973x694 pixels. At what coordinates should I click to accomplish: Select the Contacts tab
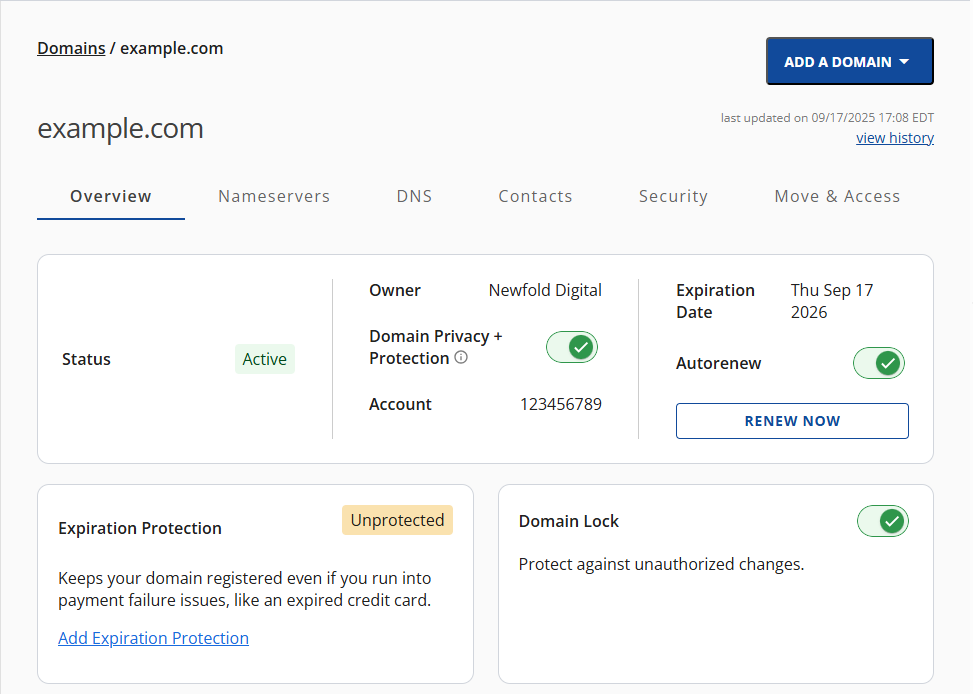point(534,196)
